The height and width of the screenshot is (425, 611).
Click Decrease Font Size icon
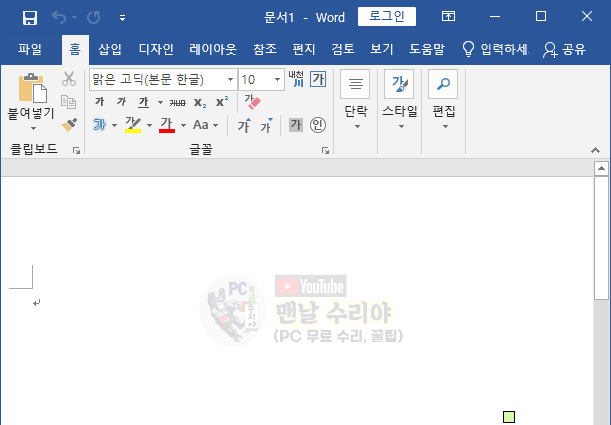click(x=267, y=125)
